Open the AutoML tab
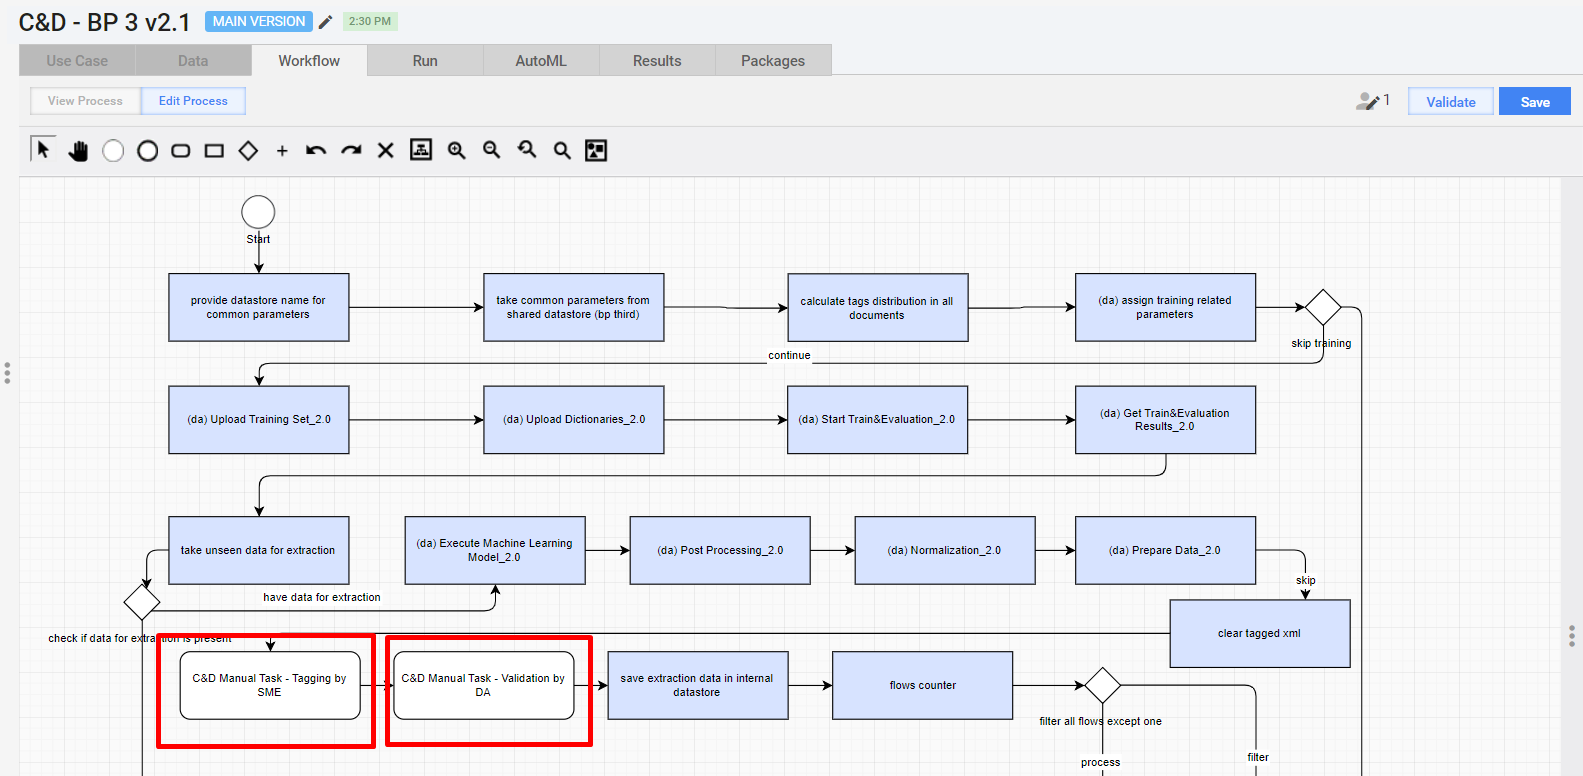This screenshot has width=1583, height=776. tap(541, 61)
